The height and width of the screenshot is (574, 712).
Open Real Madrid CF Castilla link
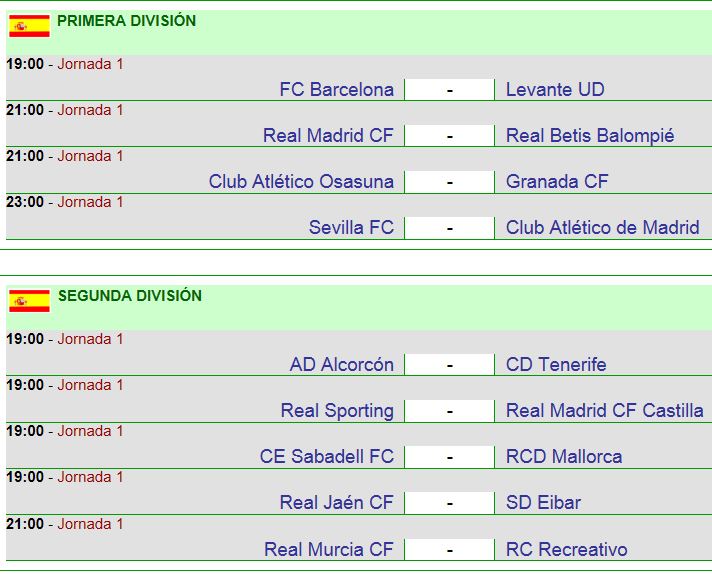click(x=604, y=411)
